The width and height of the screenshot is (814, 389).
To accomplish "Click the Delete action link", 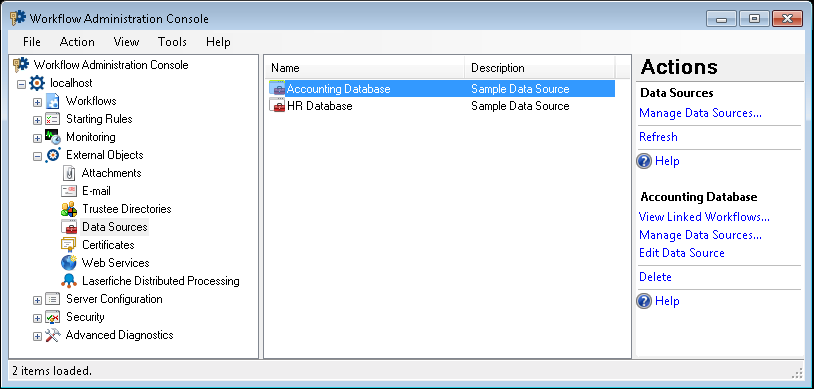I will tap(655, 277).
